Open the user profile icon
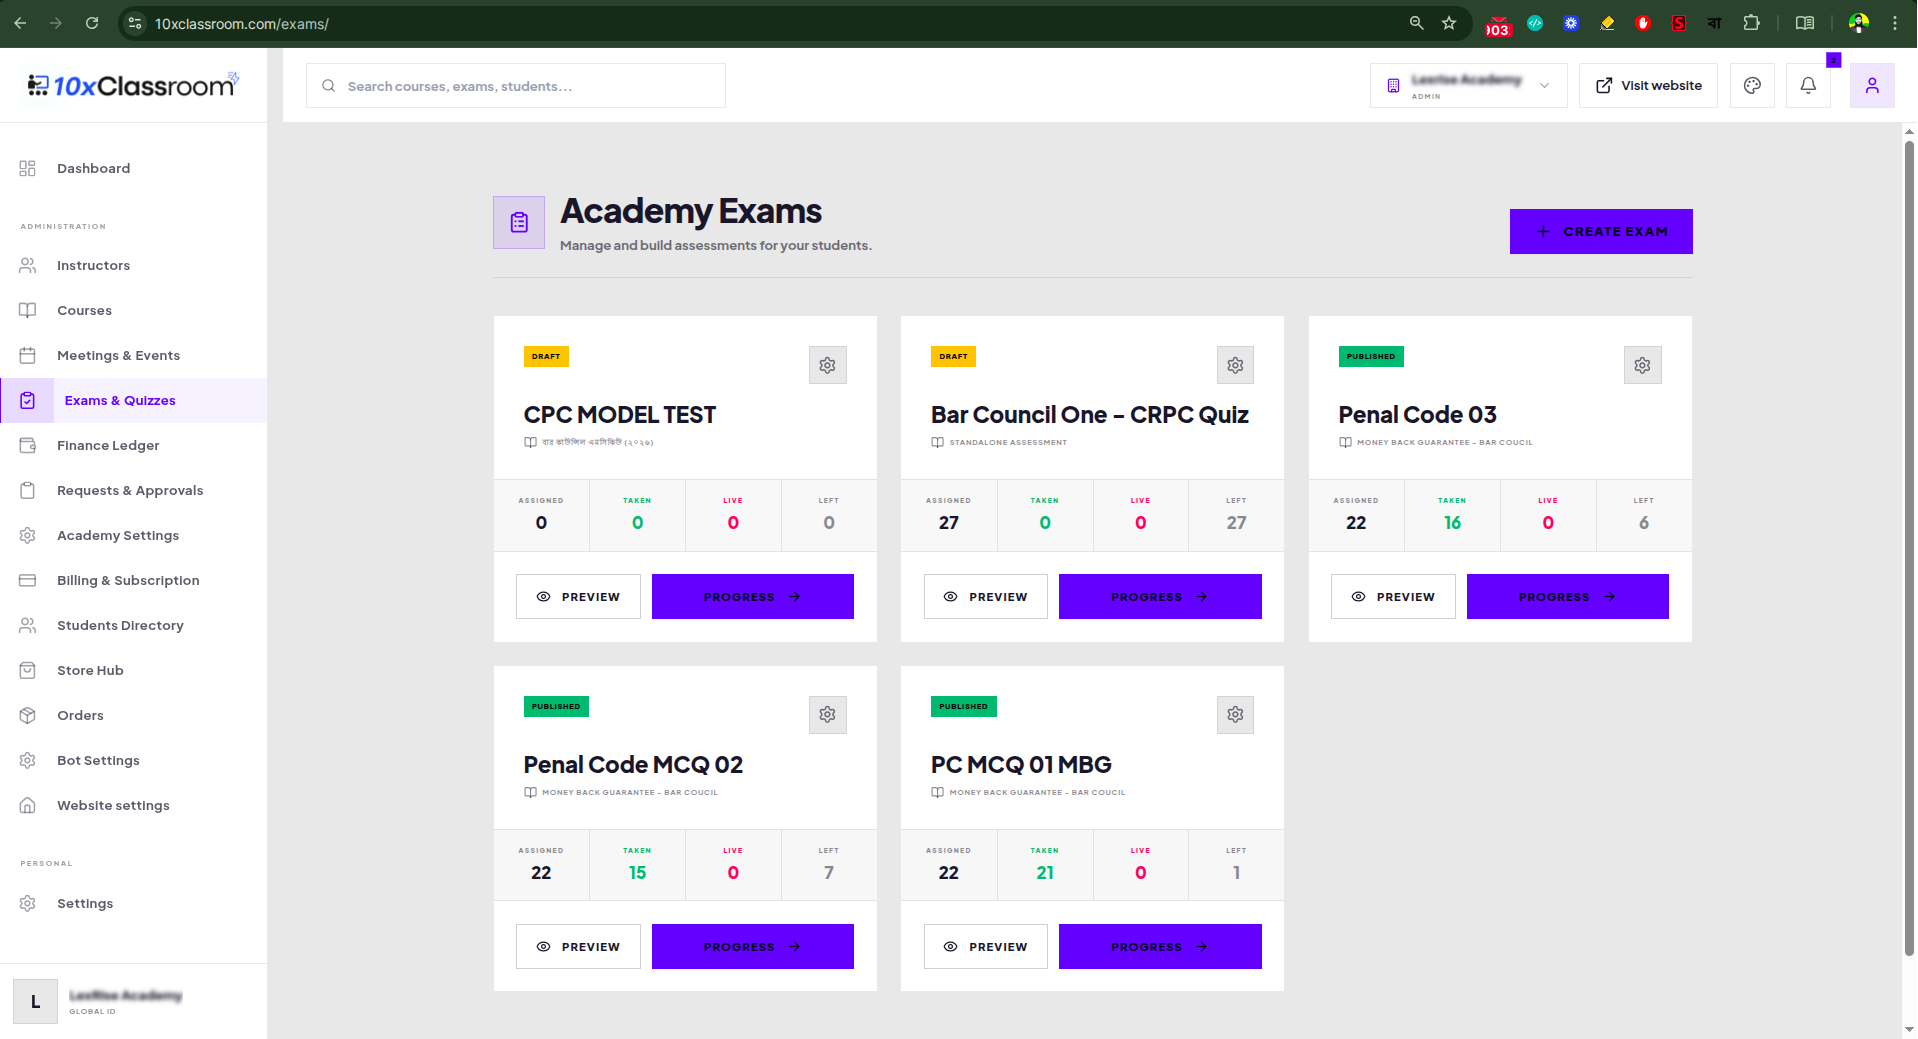The height and width of the screenshot is (1039, 1918). [1872, 86]
